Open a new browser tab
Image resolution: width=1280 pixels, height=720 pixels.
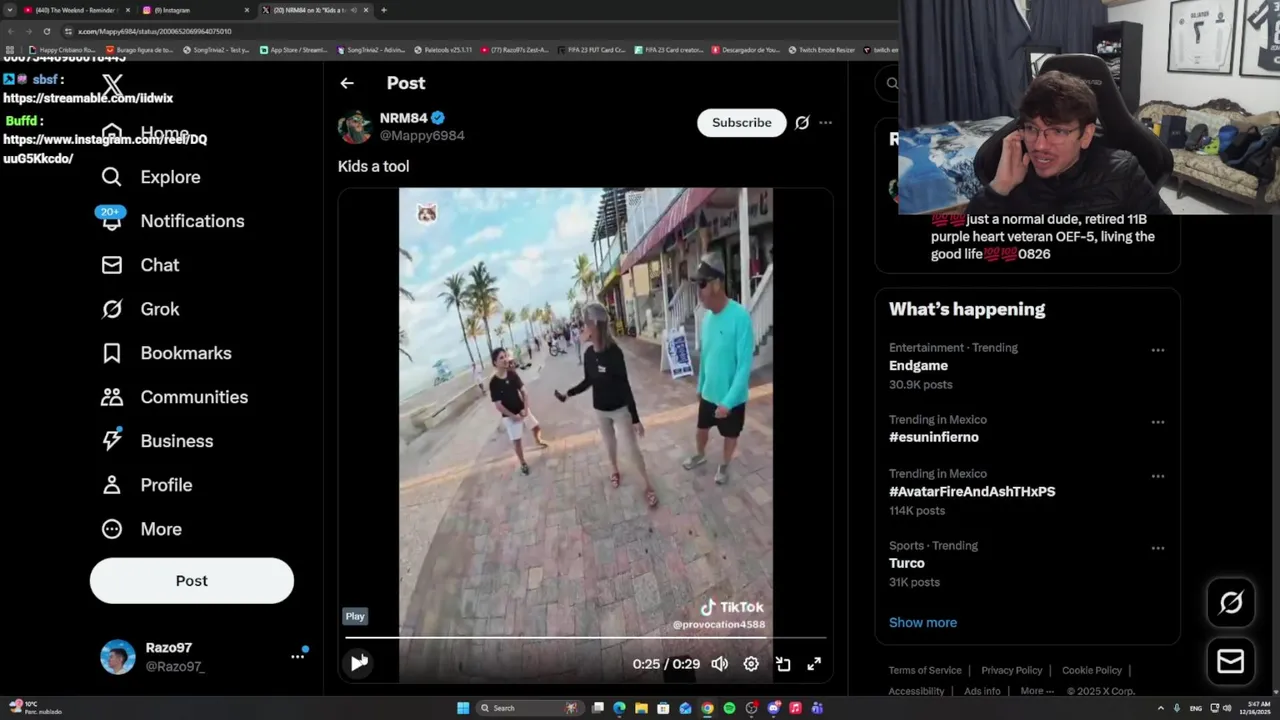click(384, 10)
